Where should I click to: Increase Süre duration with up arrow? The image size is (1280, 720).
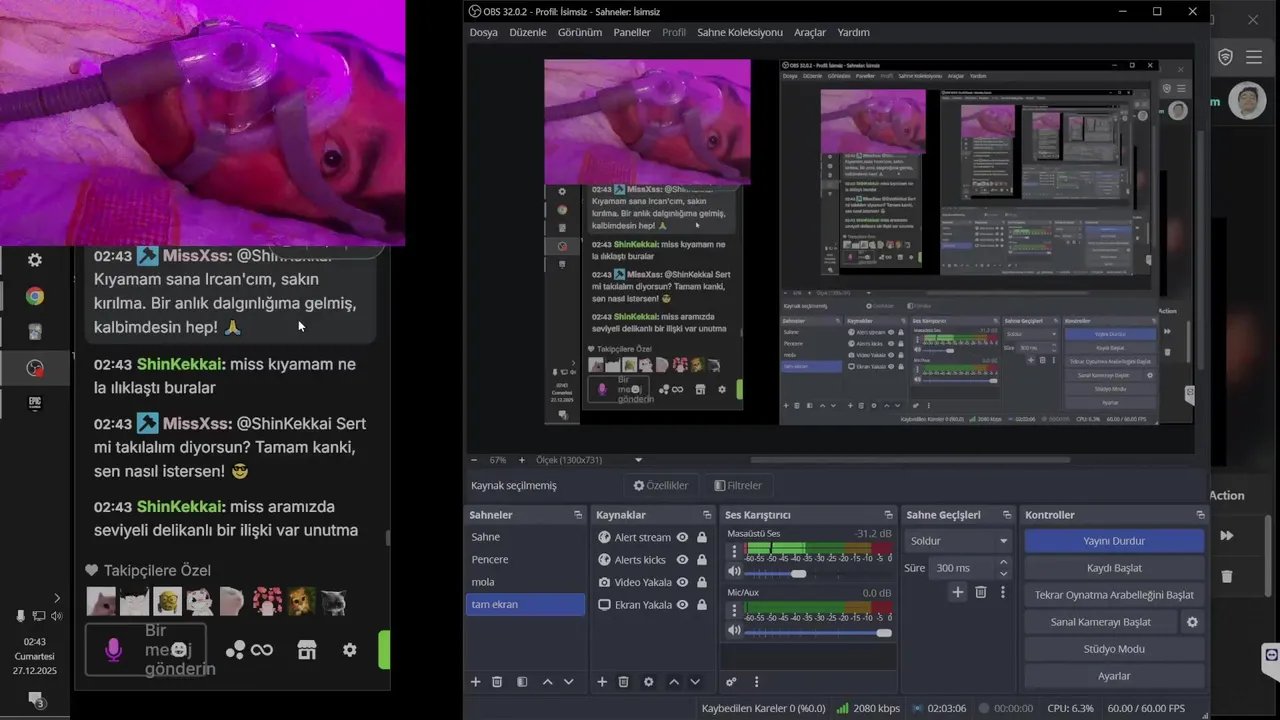click(1004, 562)
